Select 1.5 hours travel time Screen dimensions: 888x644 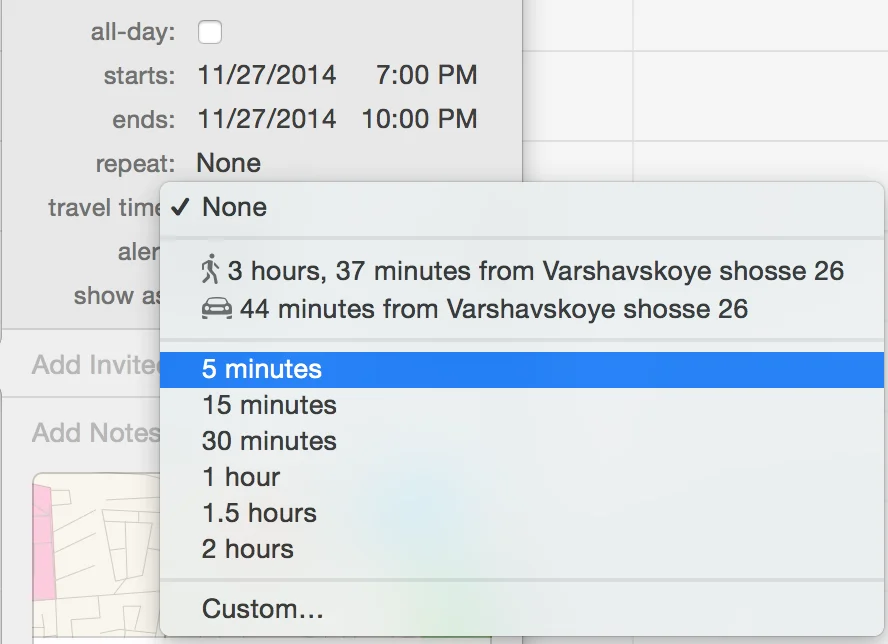point(259,513)
